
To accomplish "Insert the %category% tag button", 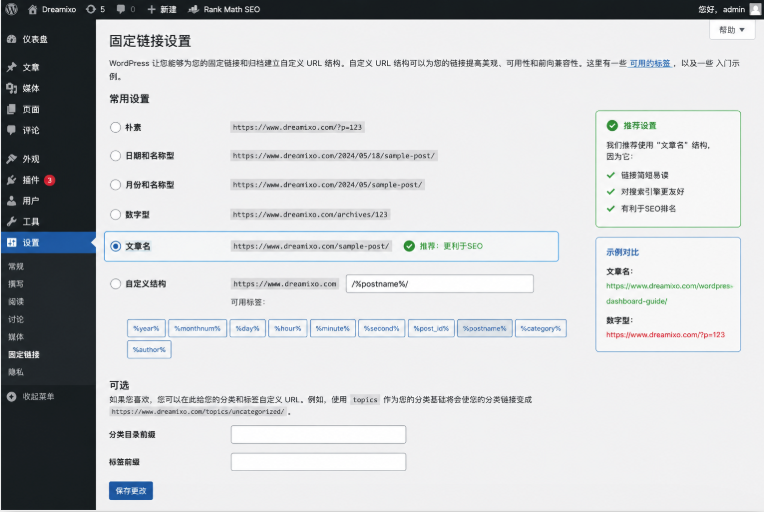I will pyautogui.click(x=541, y=328).
